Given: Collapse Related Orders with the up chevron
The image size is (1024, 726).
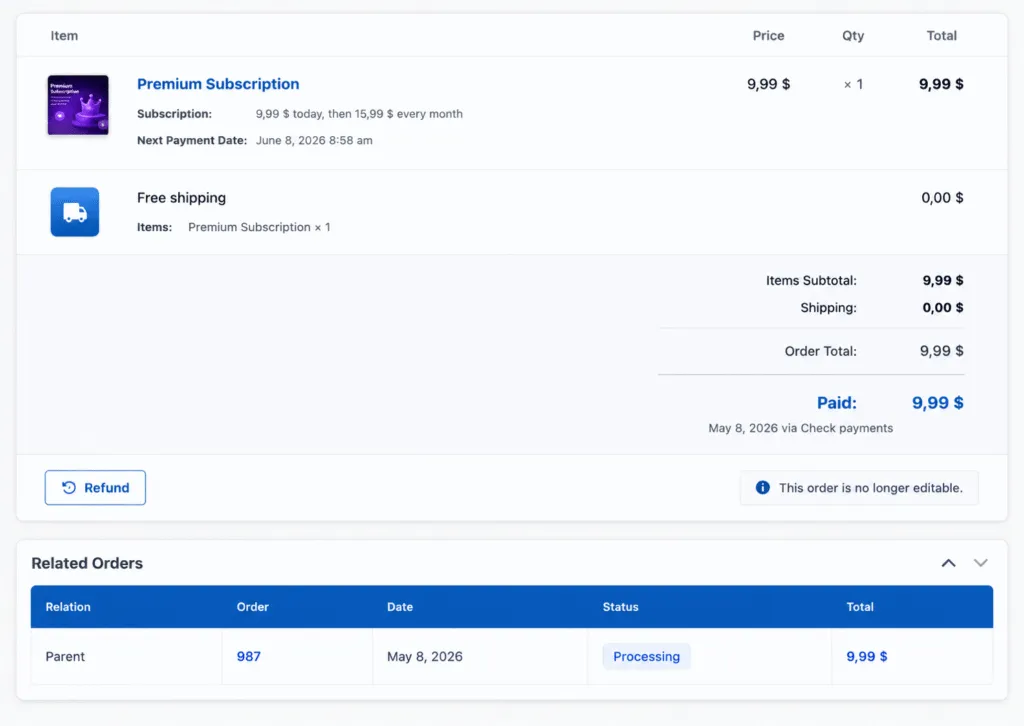Looking at the screenshot, I should pyautogui.click(x=948, y=563).
